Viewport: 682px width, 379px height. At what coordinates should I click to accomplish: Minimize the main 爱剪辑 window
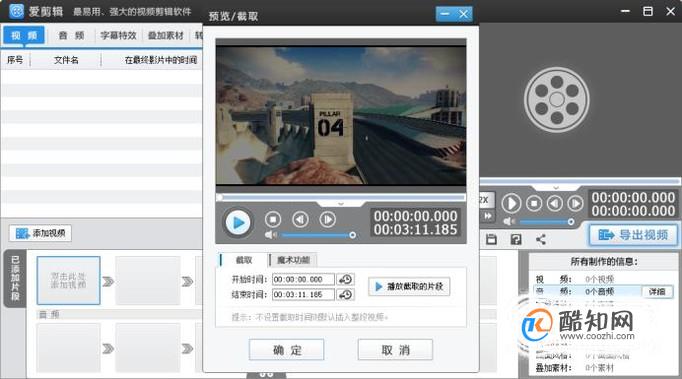click(625, 11)
